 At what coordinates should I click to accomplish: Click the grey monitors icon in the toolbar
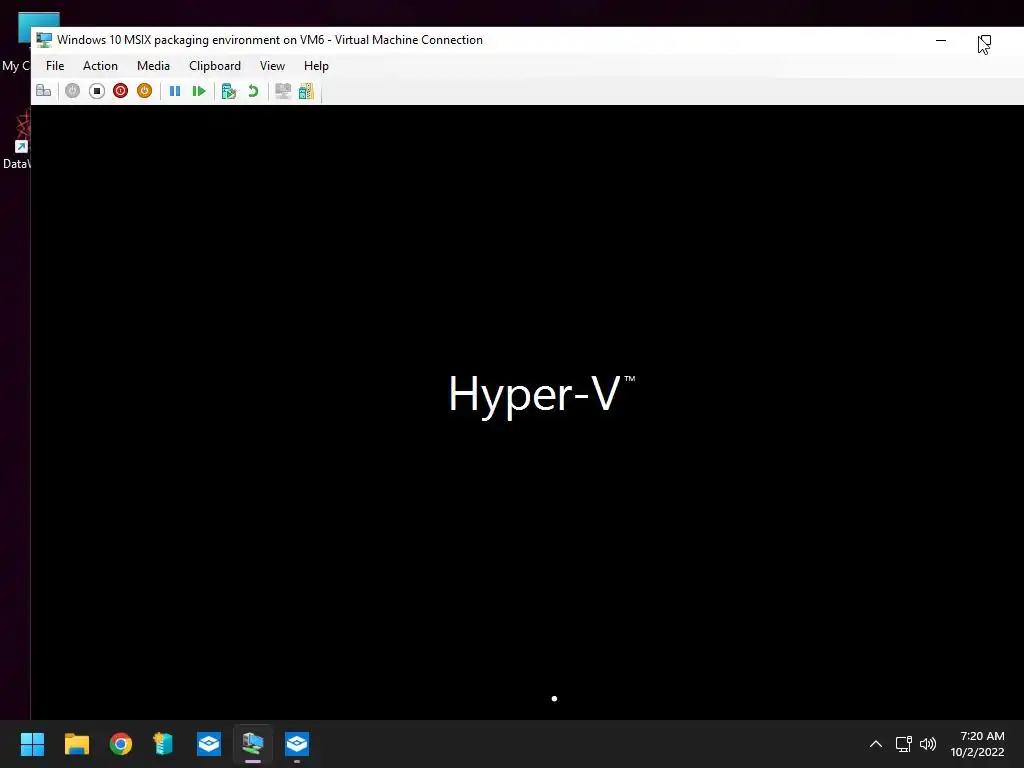coord(283,91)
